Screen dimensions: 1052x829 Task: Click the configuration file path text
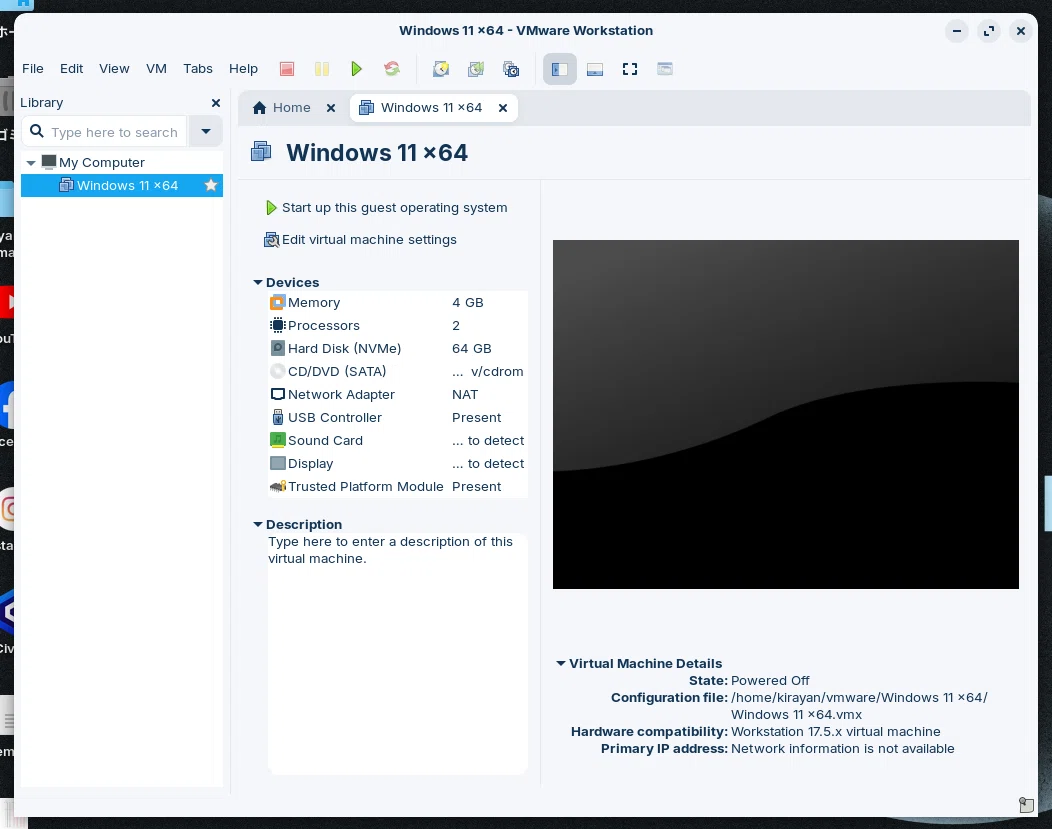(x=859, y=706)
